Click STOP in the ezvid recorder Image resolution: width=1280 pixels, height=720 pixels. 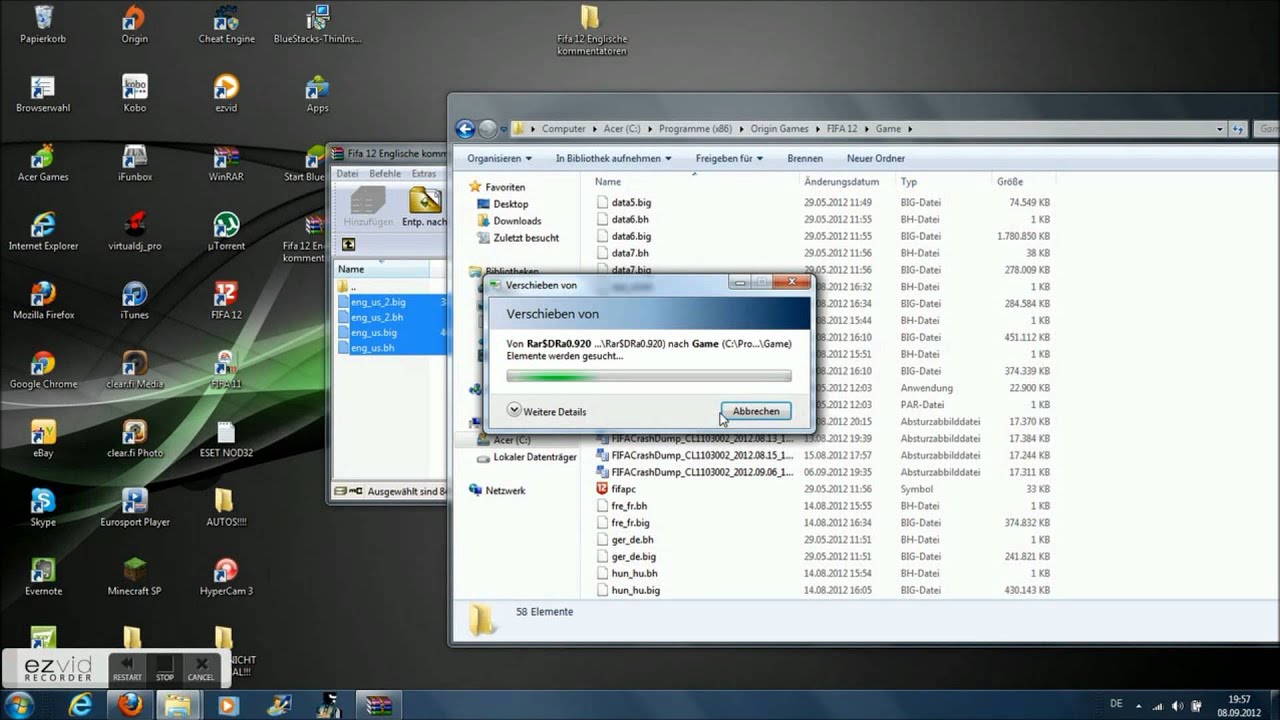[164, 668]
